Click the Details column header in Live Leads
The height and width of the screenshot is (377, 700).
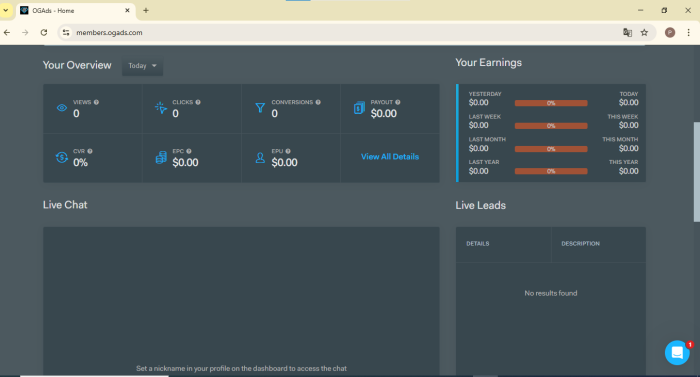478,244
